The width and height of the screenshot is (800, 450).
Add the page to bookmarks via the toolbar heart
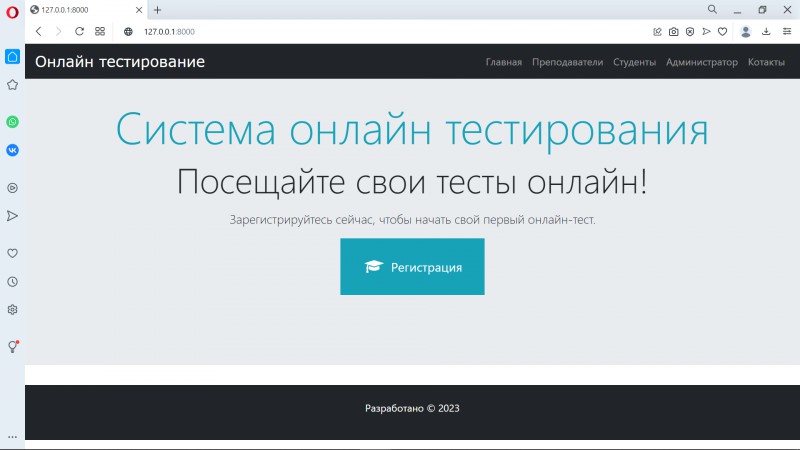point(722,32)
